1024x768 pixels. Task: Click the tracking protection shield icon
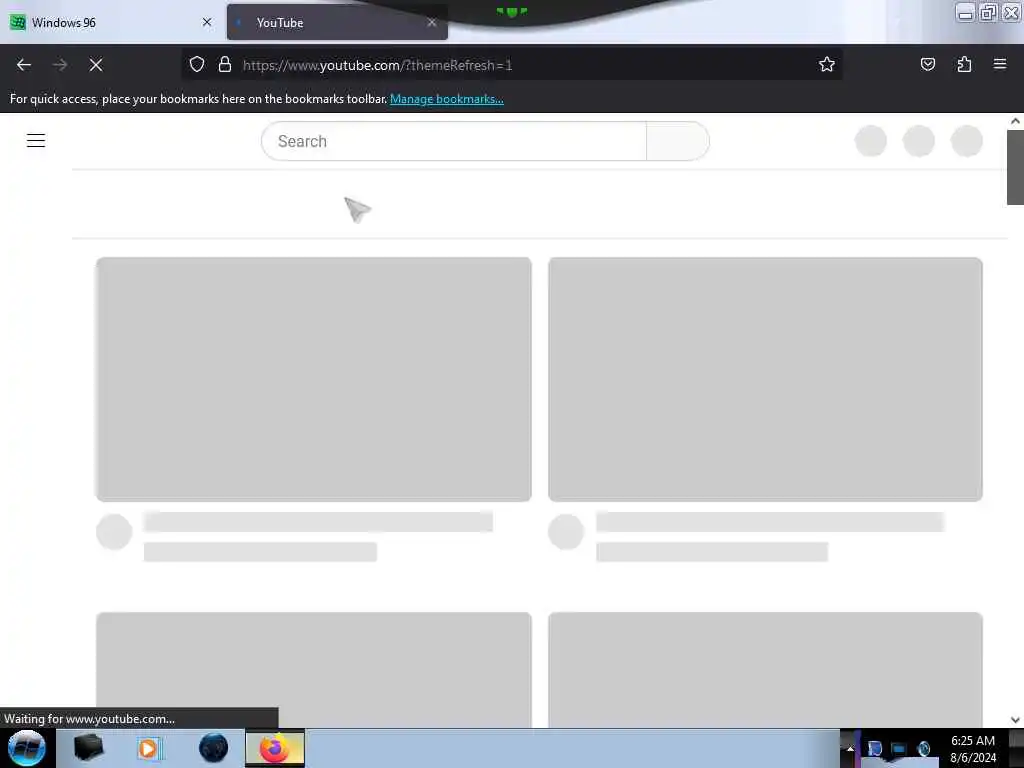point(197,64)
